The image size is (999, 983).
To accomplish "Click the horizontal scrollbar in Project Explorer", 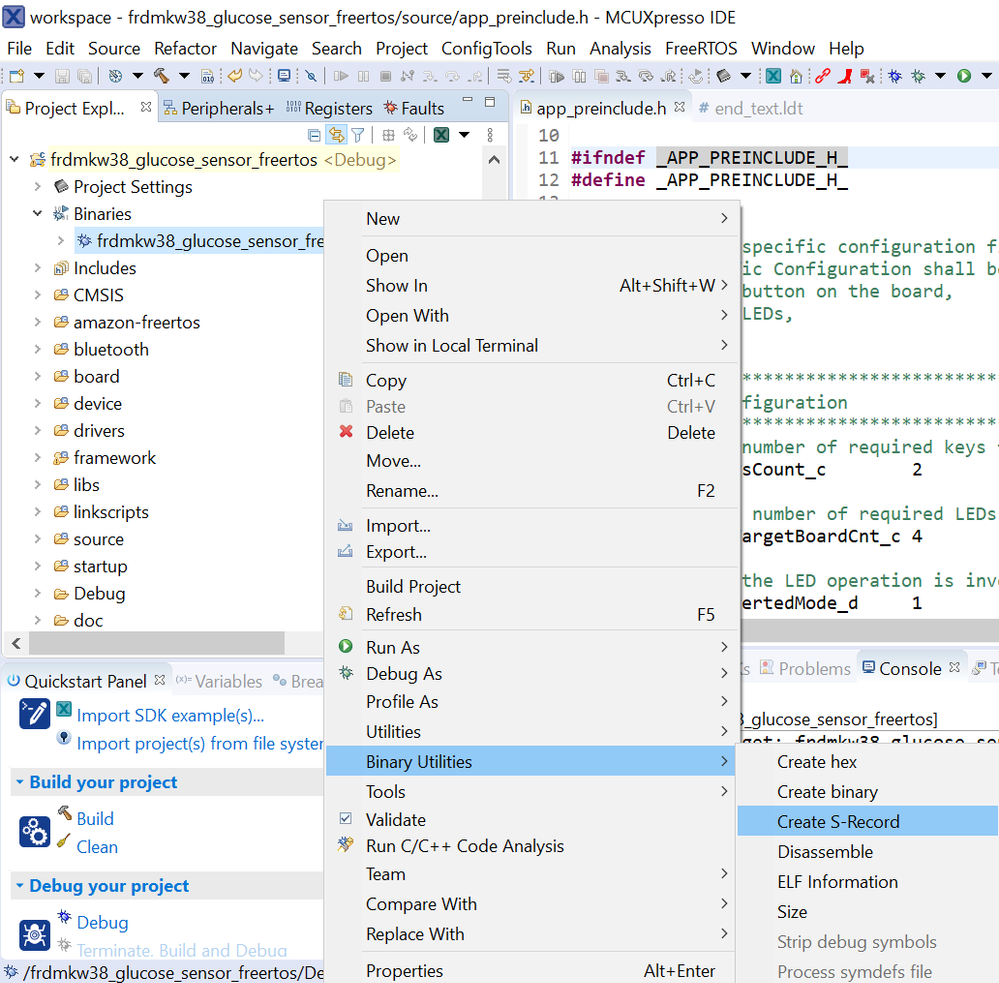I will (157, 643).
